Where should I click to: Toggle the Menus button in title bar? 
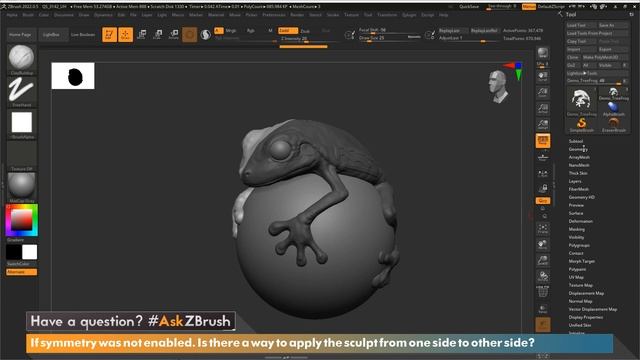click(x=529, y=7)
